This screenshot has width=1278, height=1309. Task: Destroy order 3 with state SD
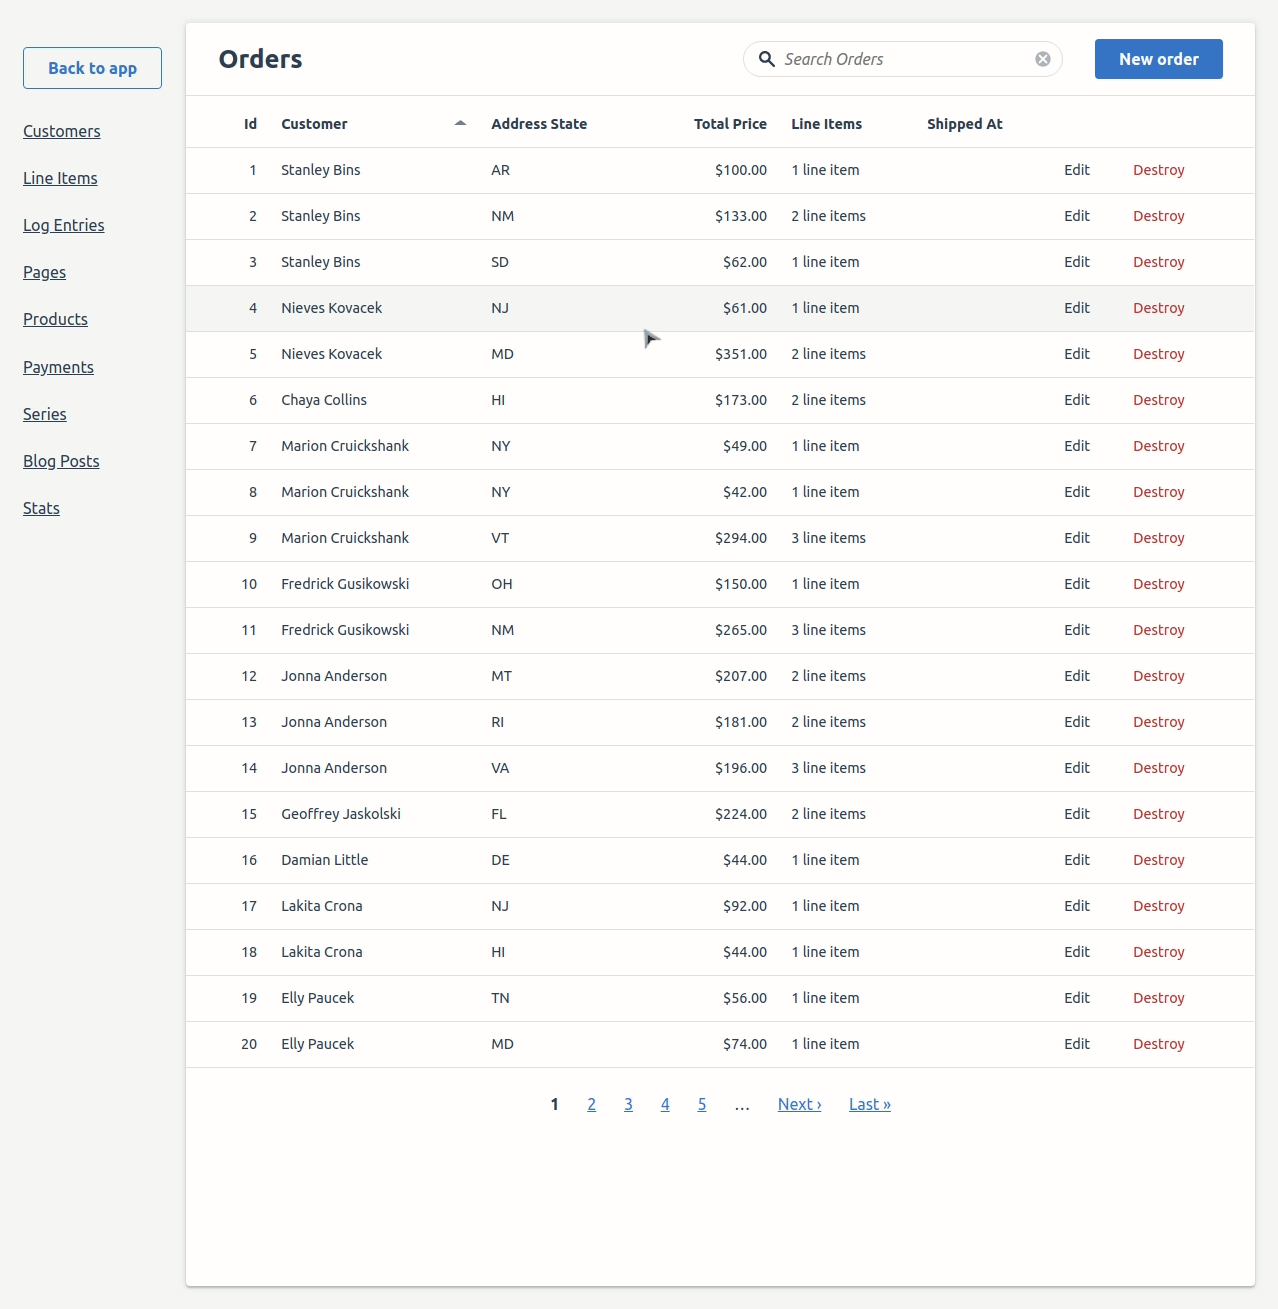pyautogui.click(x=1159, y=262)
